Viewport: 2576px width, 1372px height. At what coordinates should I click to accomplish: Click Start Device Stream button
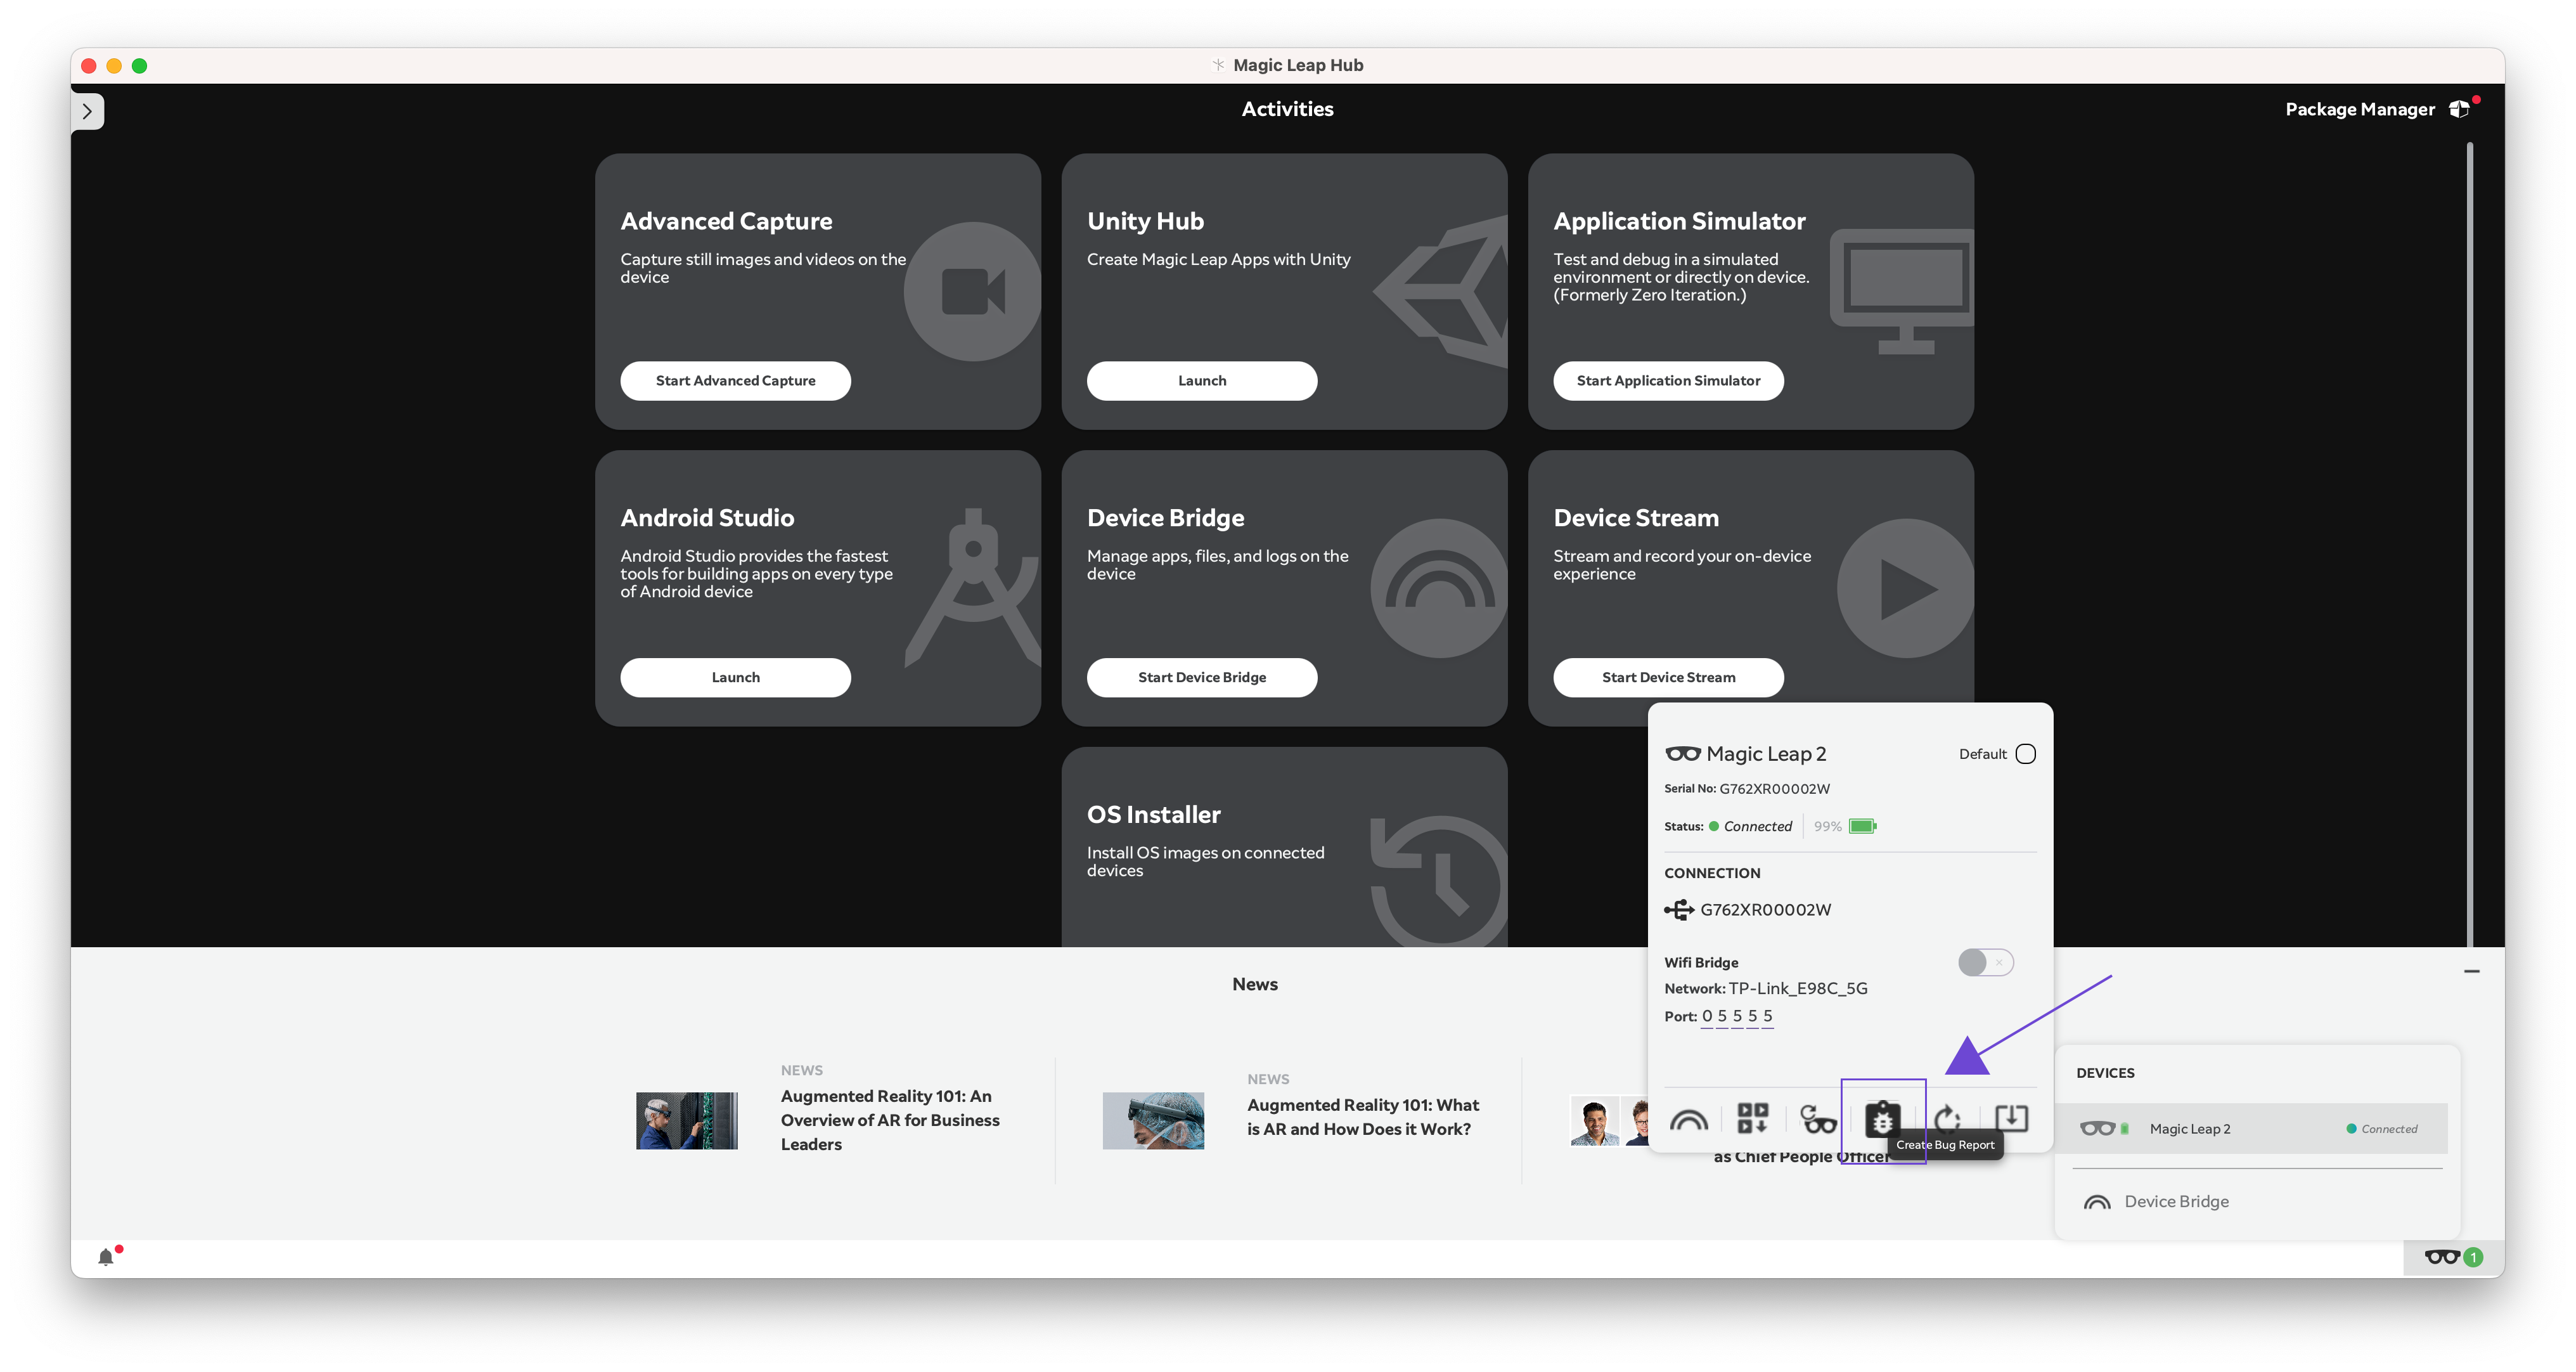[x=1667, y=677]
